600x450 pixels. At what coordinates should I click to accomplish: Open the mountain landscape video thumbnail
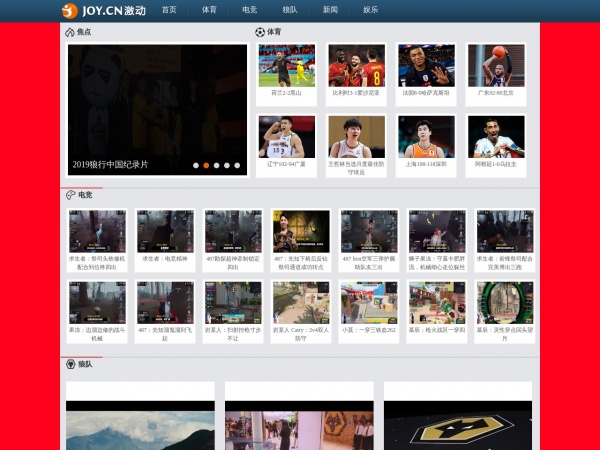(140, 426)
